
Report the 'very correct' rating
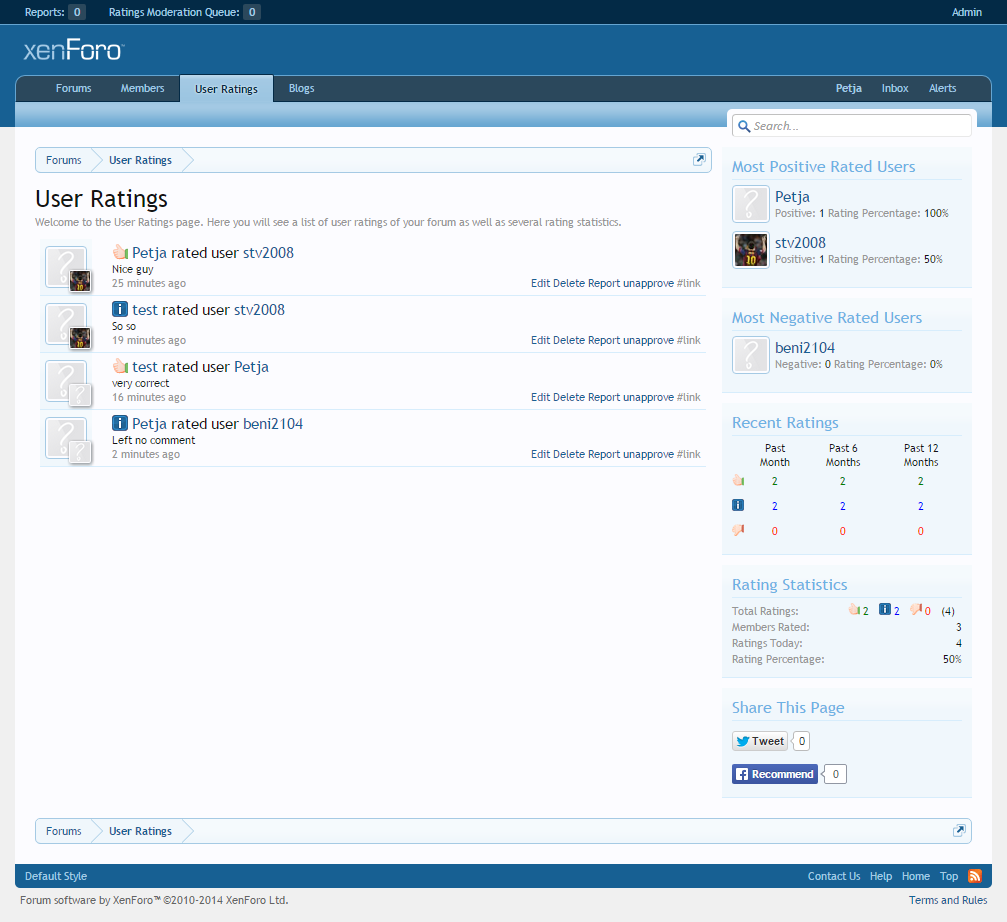[604, 397]
